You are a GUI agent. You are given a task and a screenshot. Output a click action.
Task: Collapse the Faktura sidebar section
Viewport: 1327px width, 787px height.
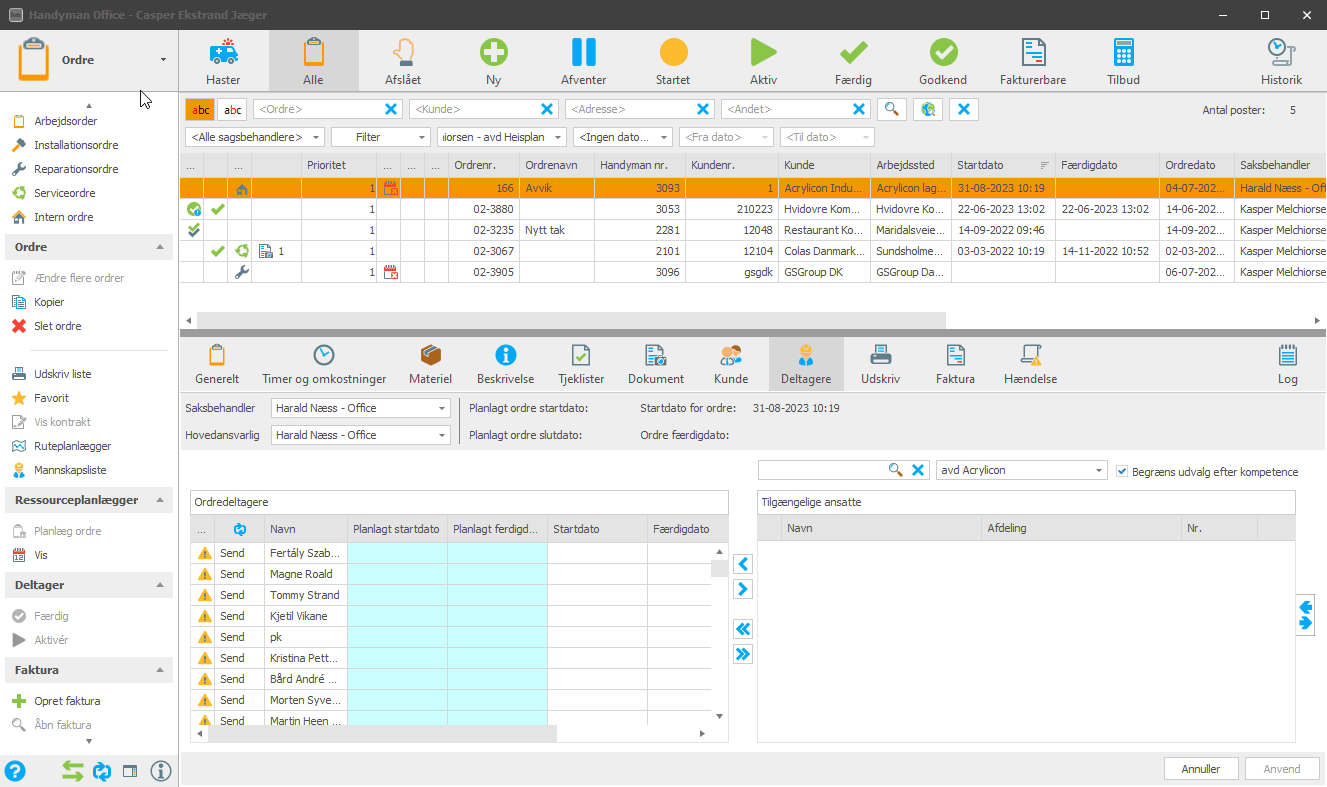pos(160,670)
